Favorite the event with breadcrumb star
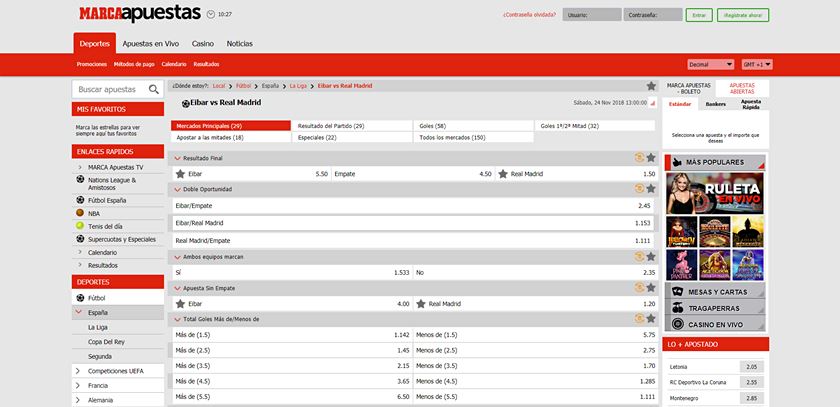This screenshot has height=407, width=840. tap(651, 86)
